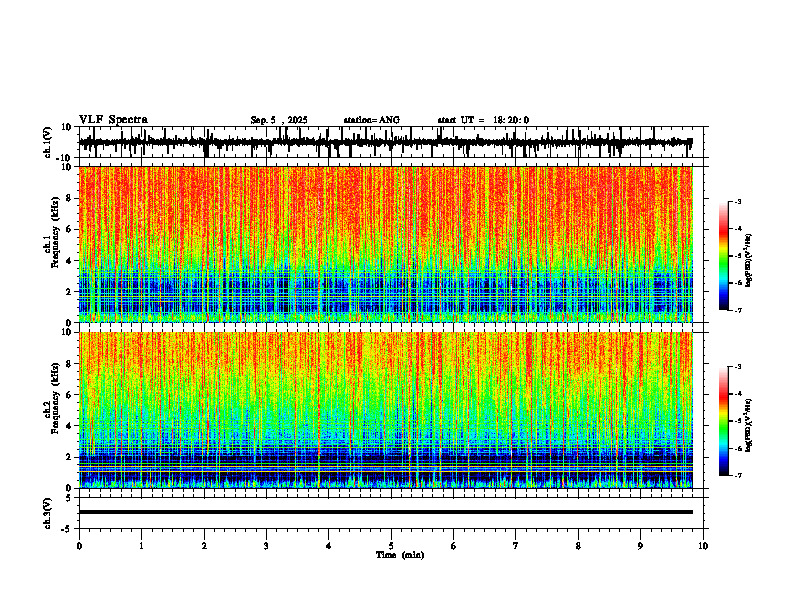This screenshot has width=792, height=612.
Task: Select the date text "Sep. 5, 2025"
Action: point(279,120)
